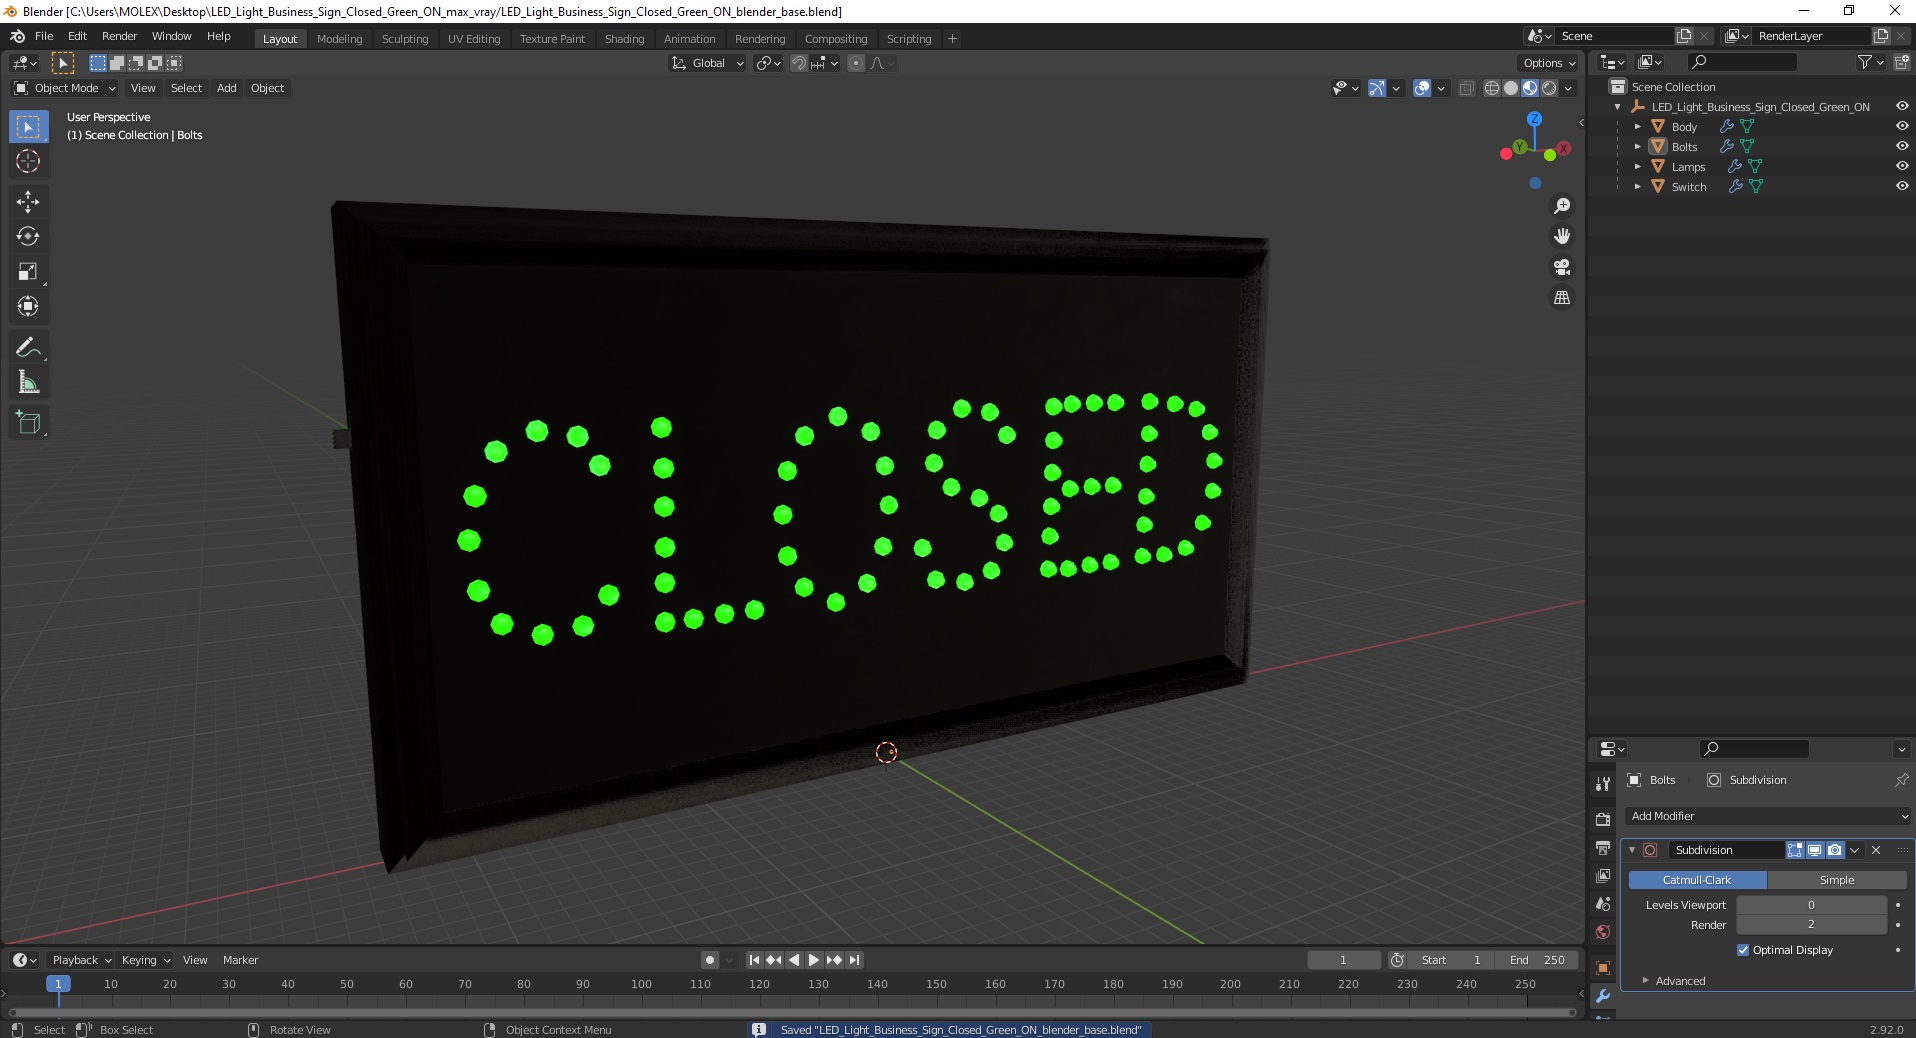Open the Add Modifier dropdown
The image size is (1916, 1038).
click(x=1767, y=816)
